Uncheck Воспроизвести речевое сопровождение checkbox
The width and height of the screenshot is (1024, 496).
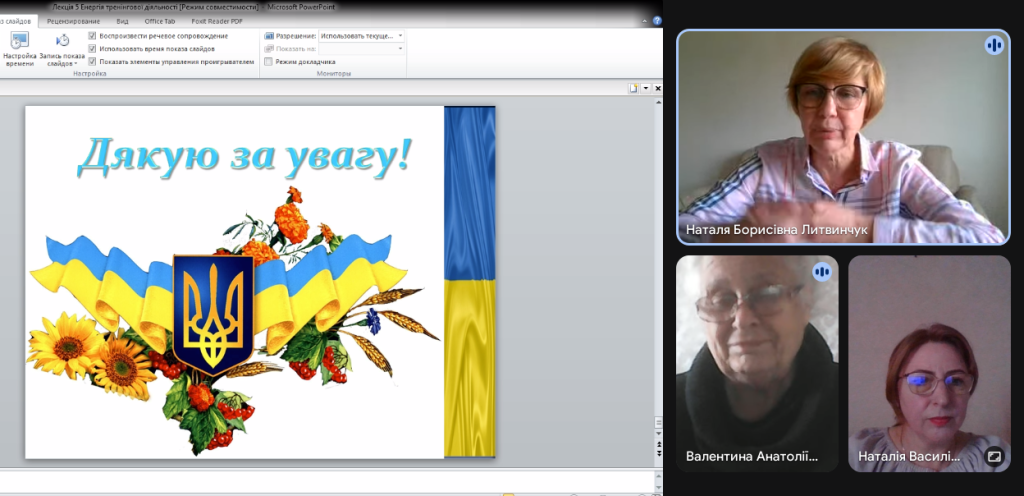[x=93, y=36]
